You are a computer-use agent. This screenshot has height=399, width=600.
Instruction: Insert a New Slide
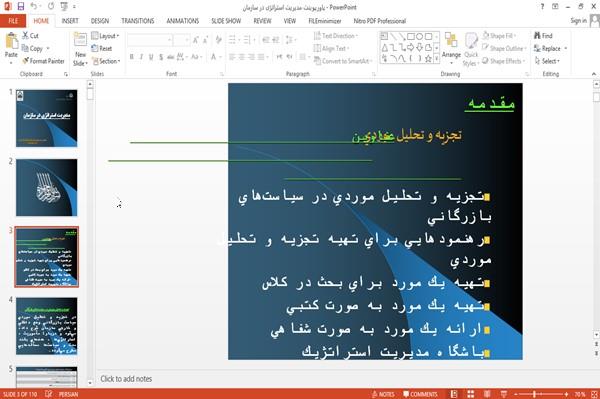(80, 49)
